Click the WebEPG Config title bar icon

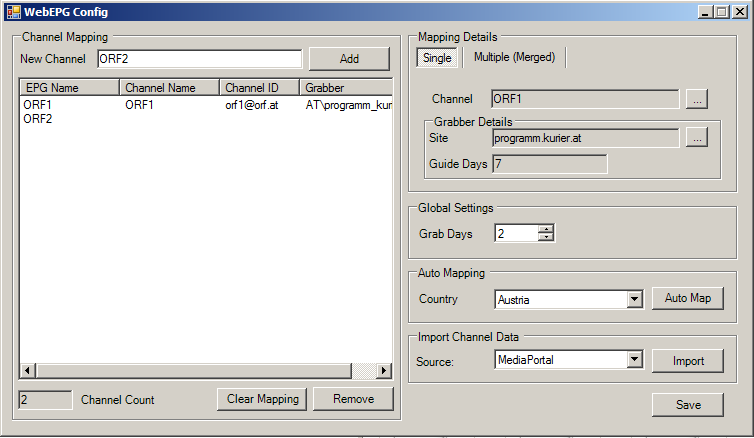tap(13, 12)
